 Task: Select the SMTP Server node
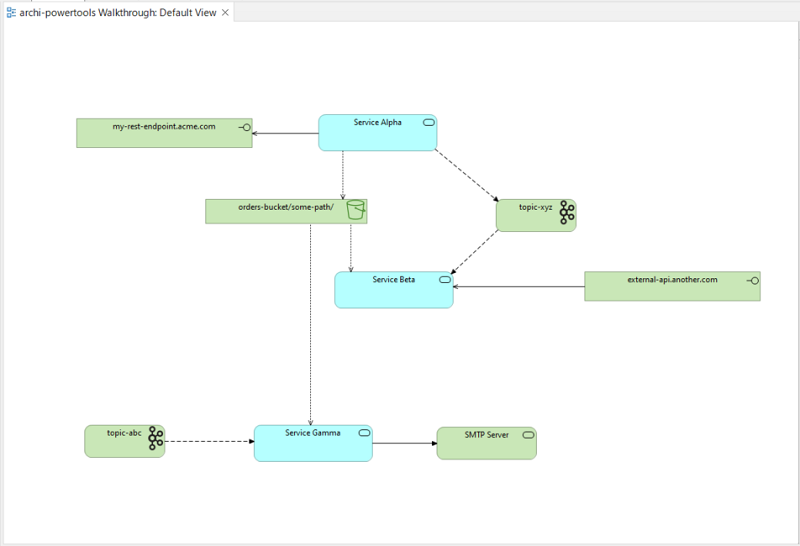487,443
